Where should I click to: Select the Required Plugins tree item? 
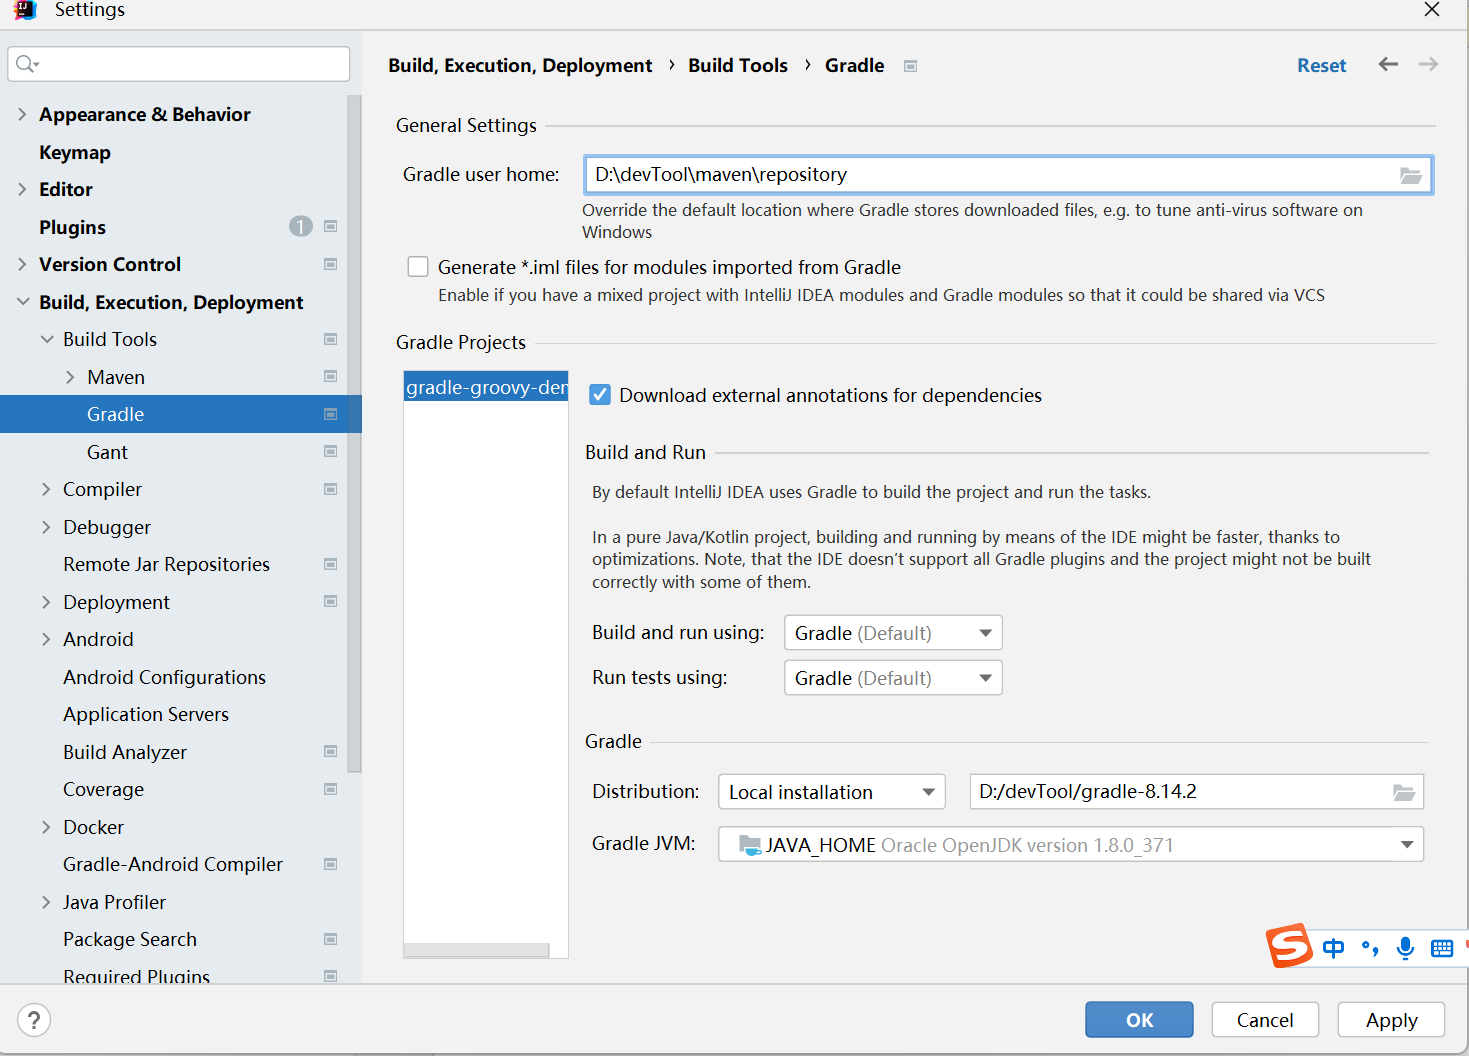136,976
